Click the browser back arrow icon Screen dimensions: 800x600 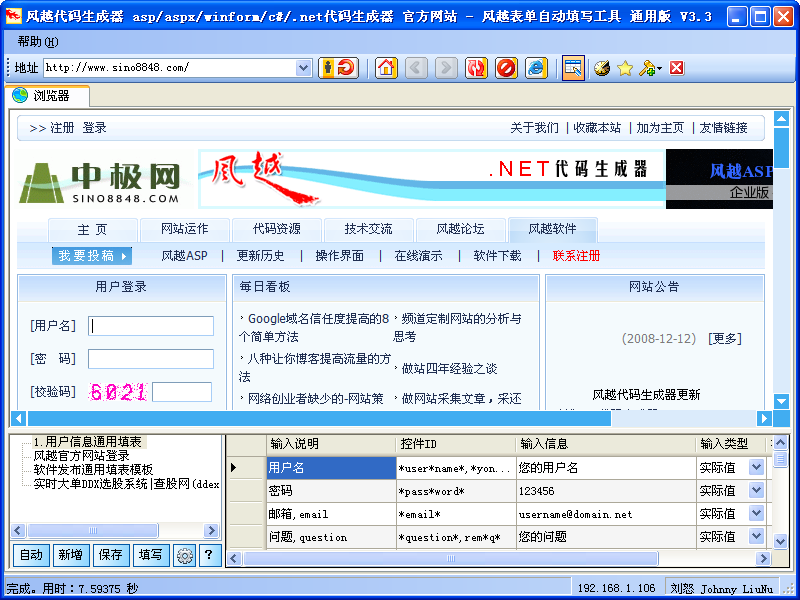click(416, 68)
